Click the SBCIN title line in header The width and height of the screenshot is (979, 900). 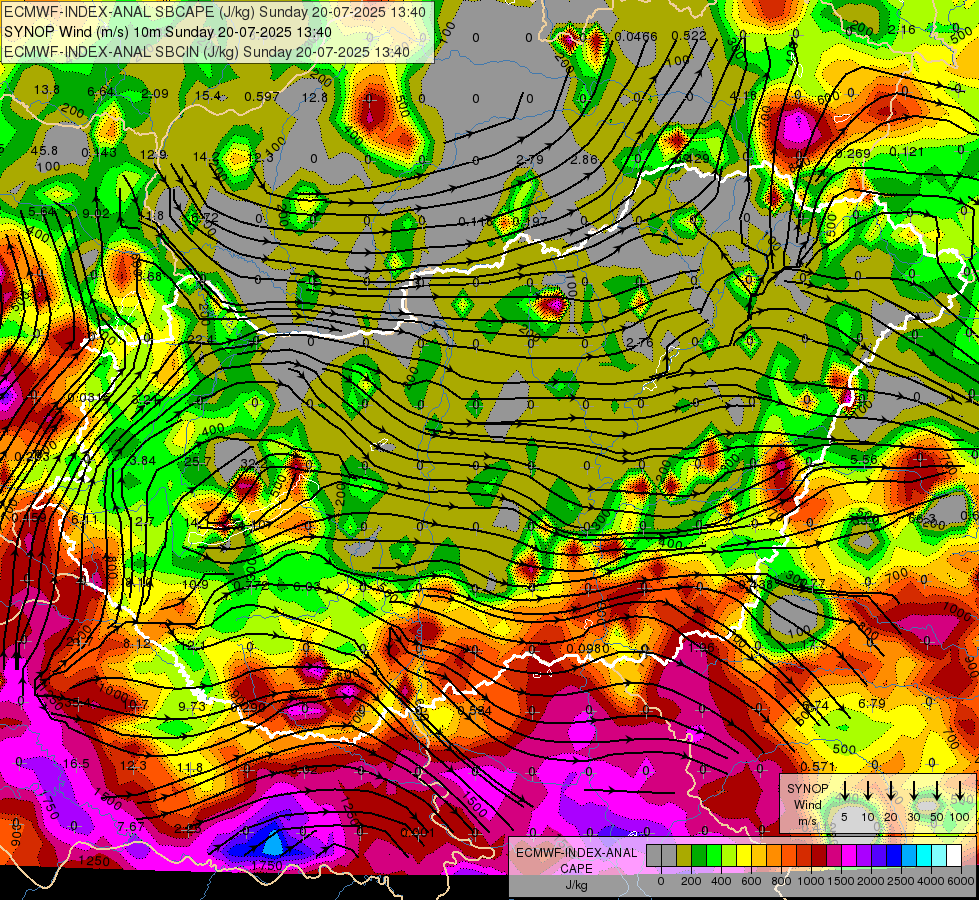207,52
